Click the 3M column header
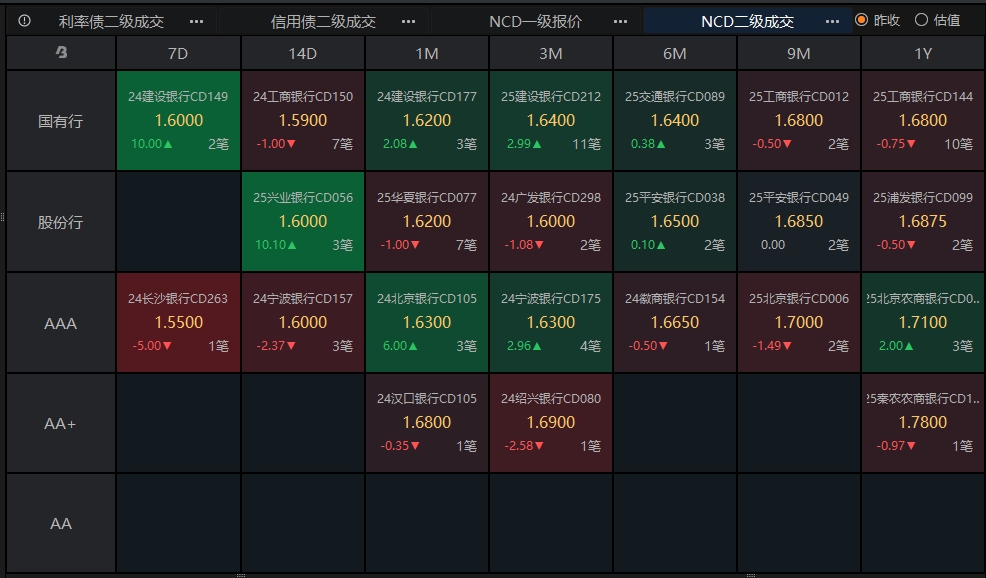 point(551,53)
